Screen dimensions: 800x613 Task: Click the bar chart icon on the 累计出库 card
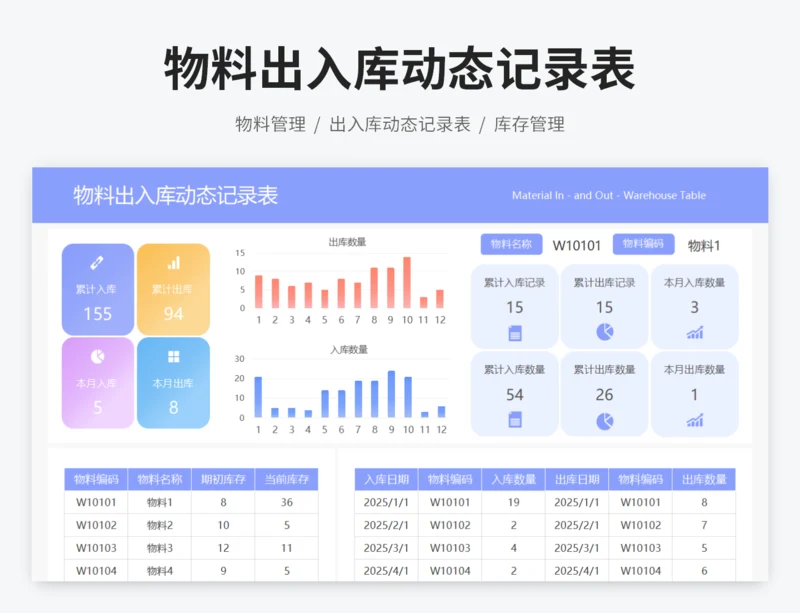point(173,264)
